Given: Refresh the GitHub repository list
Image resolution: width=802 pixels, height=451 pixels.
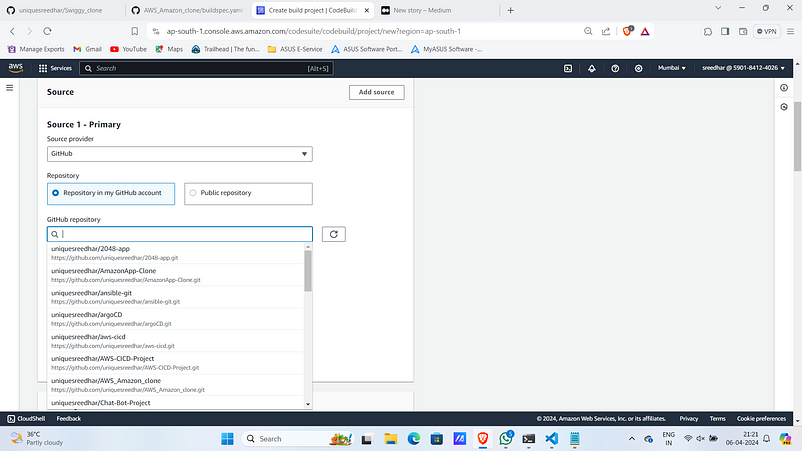Looking at the screenshot, I should click(333, 234).
